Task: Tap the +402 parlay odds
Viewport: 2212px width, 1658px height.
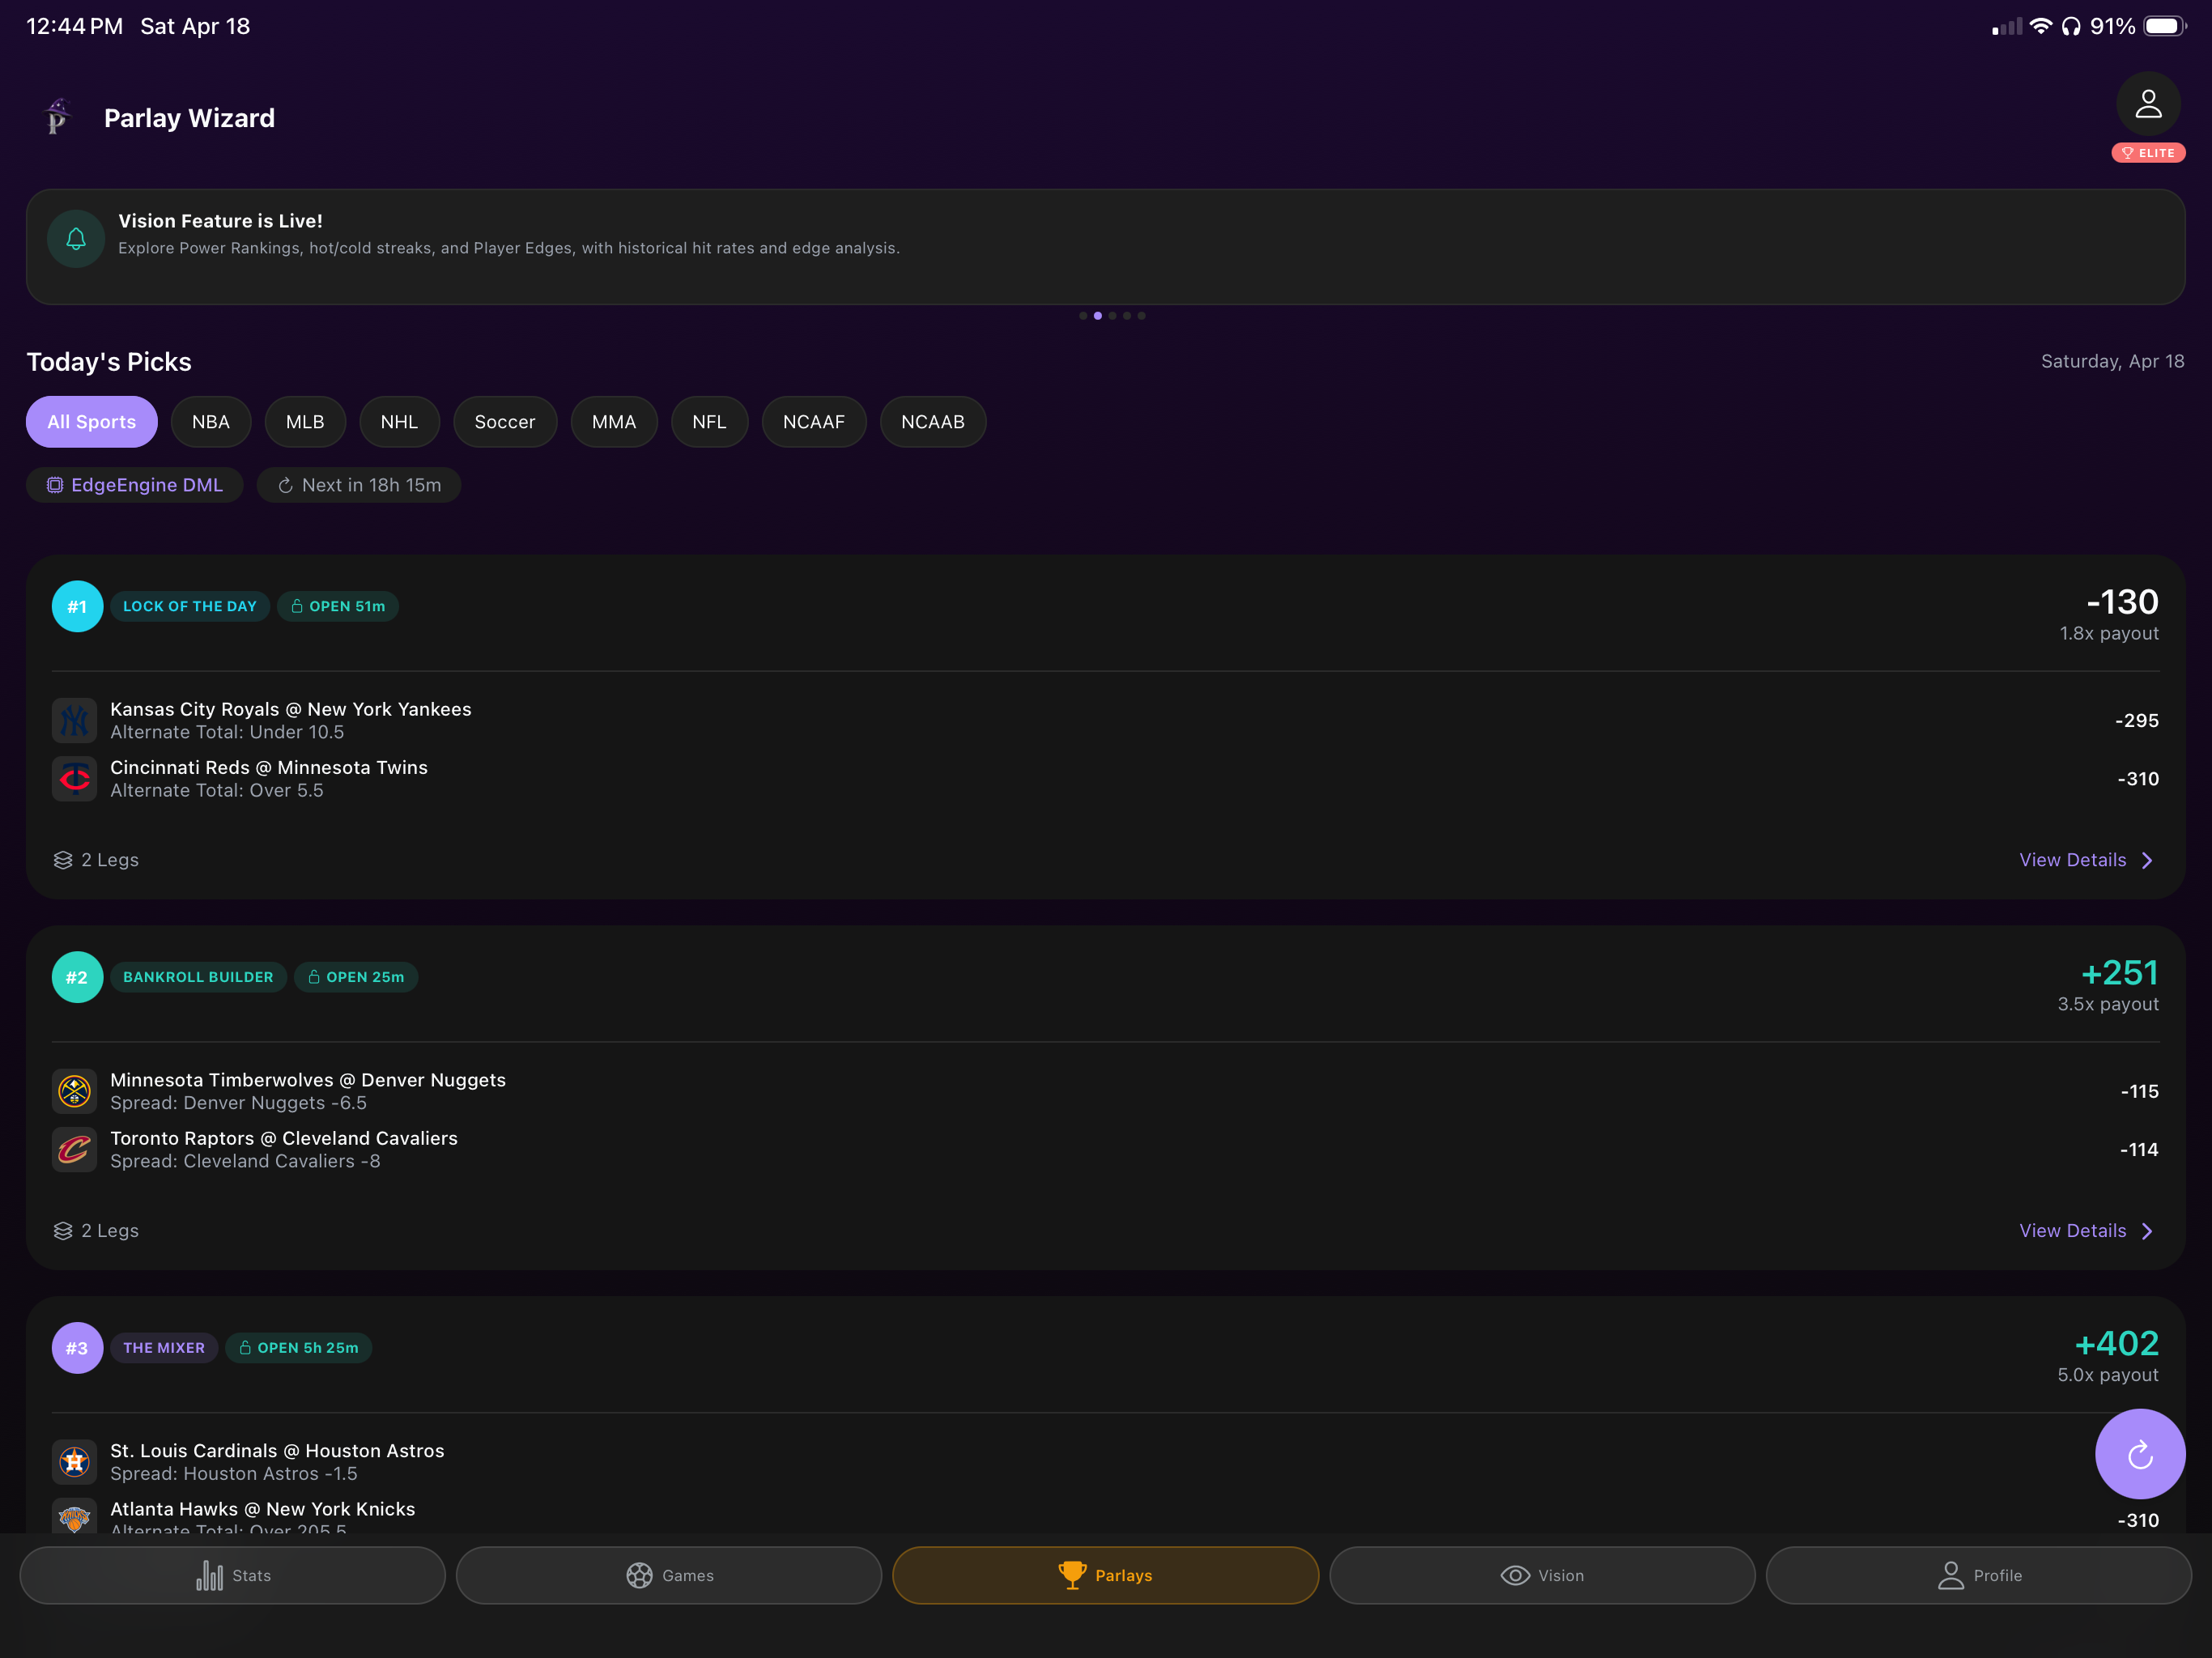Action: pos(2116,1344)
